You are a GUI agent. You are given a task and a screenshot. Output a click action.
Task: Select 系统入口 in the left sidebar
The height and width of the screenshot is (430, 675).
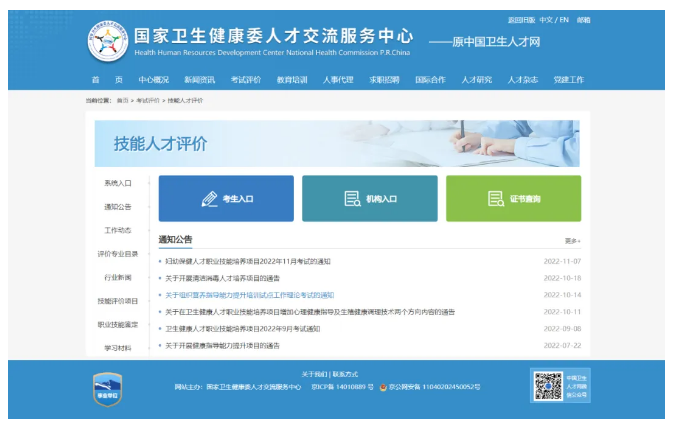[x=118, y=183]
